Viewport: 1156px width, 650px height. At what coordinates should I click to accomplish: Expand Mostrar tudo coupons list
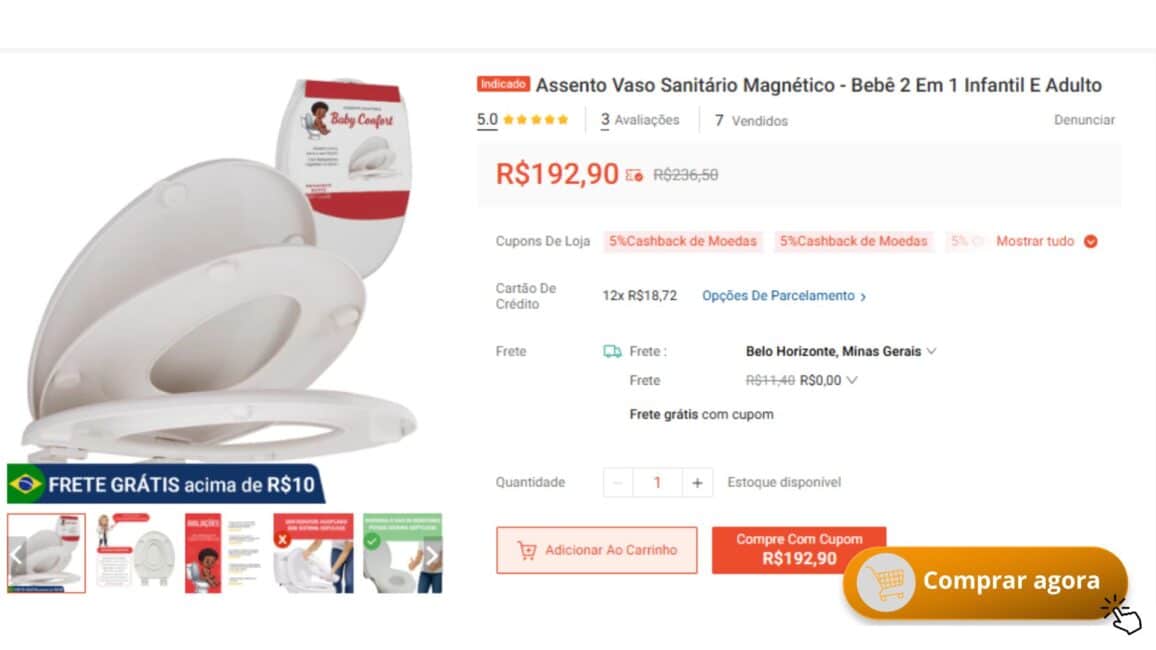pyautogui.click(x=1046, y=241)
